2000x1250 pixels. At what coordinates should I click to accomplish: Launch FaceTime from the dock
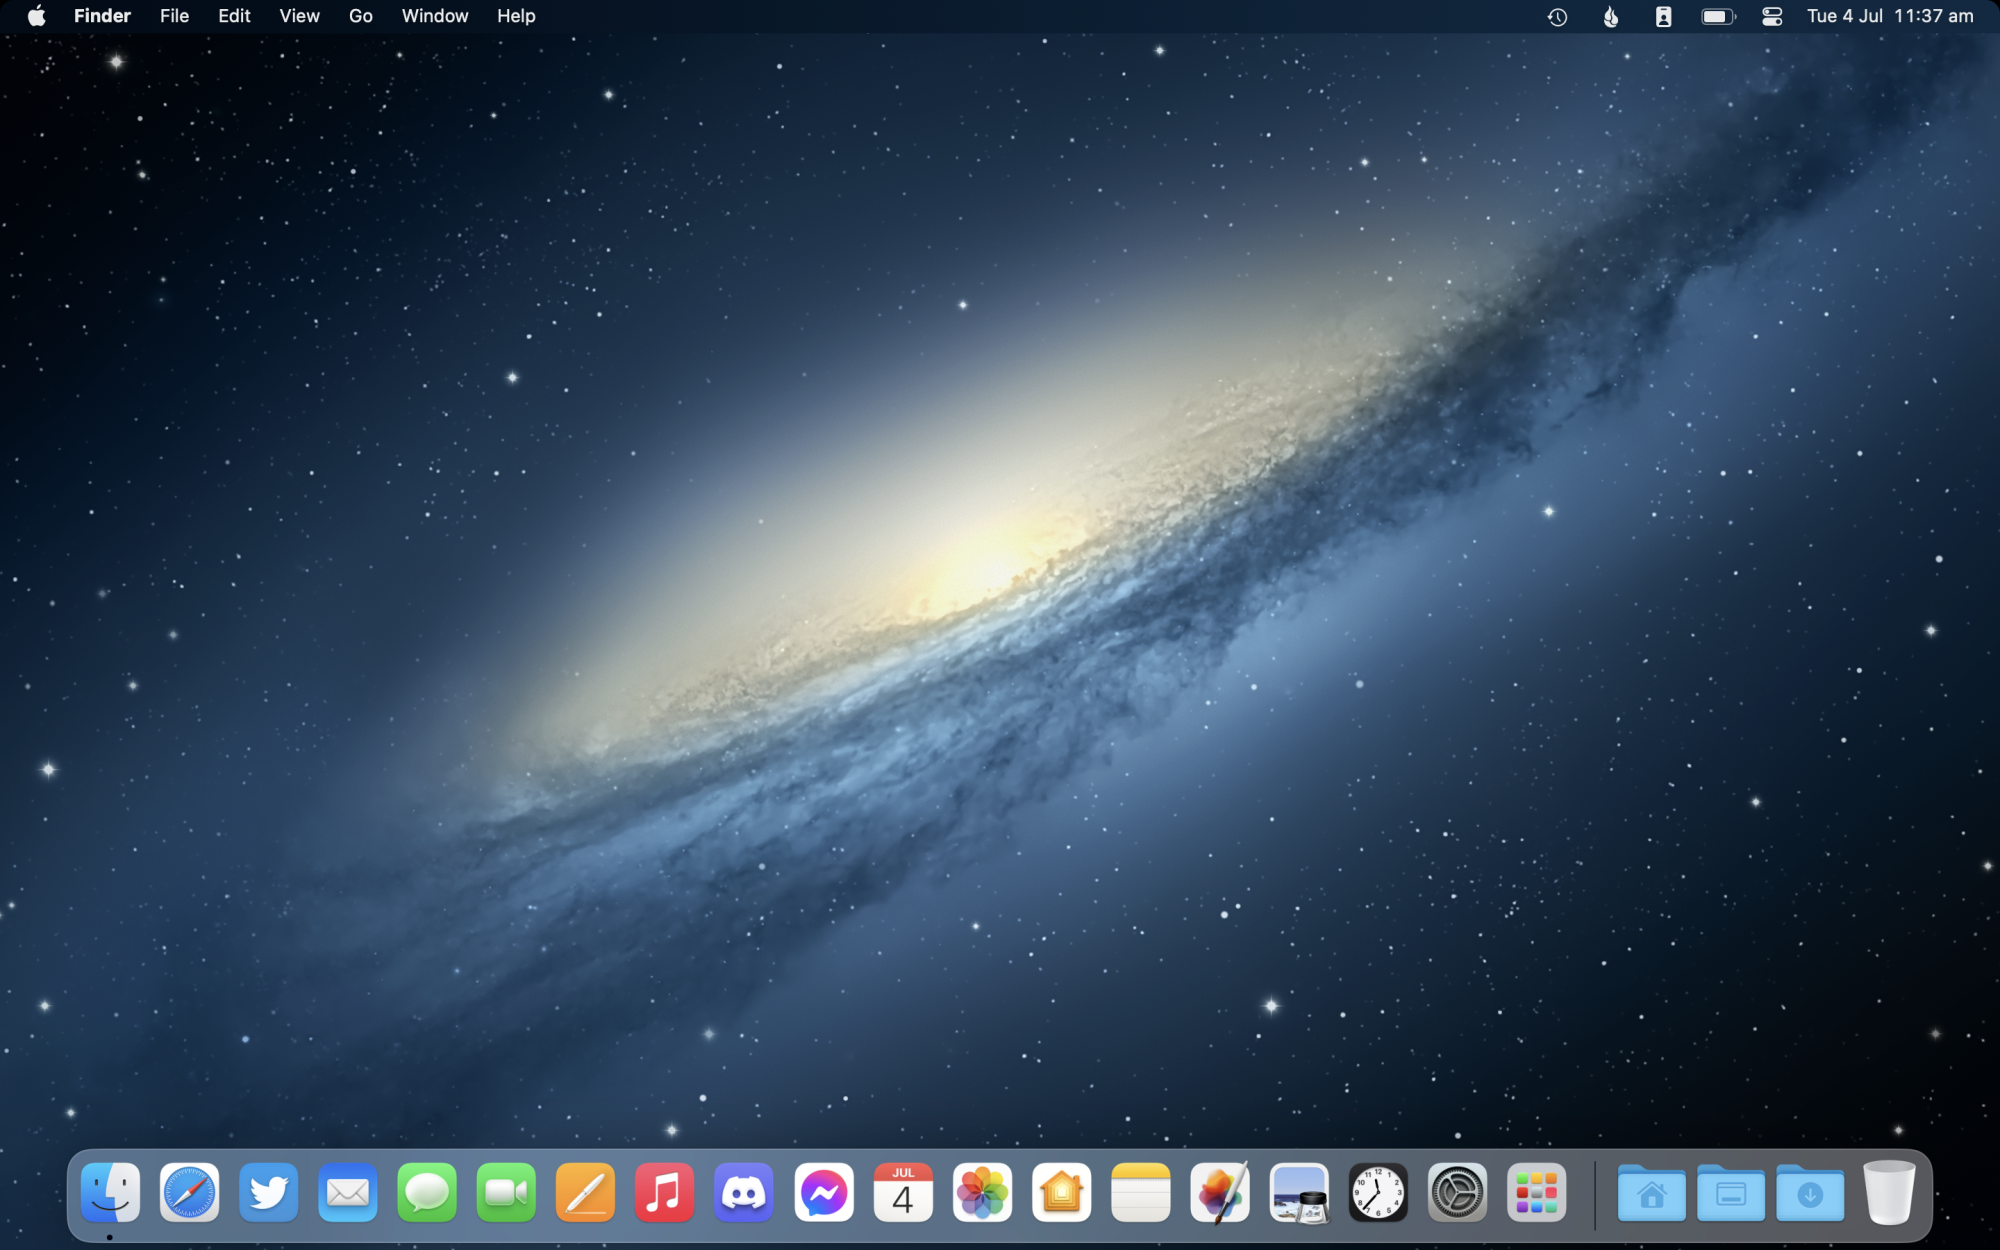tap(506, 1192)
